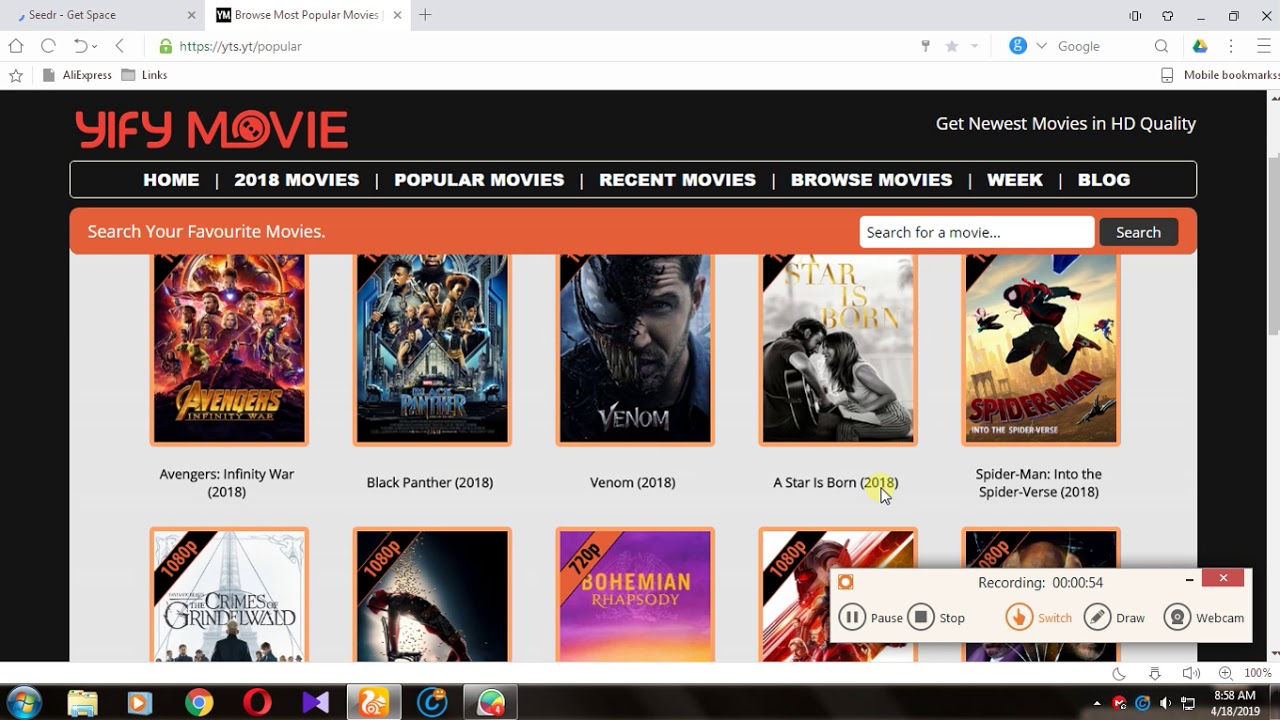This screenshot has width=1280, height=720.
Task: Open Windows Start menu
Action: click(24, 703)
